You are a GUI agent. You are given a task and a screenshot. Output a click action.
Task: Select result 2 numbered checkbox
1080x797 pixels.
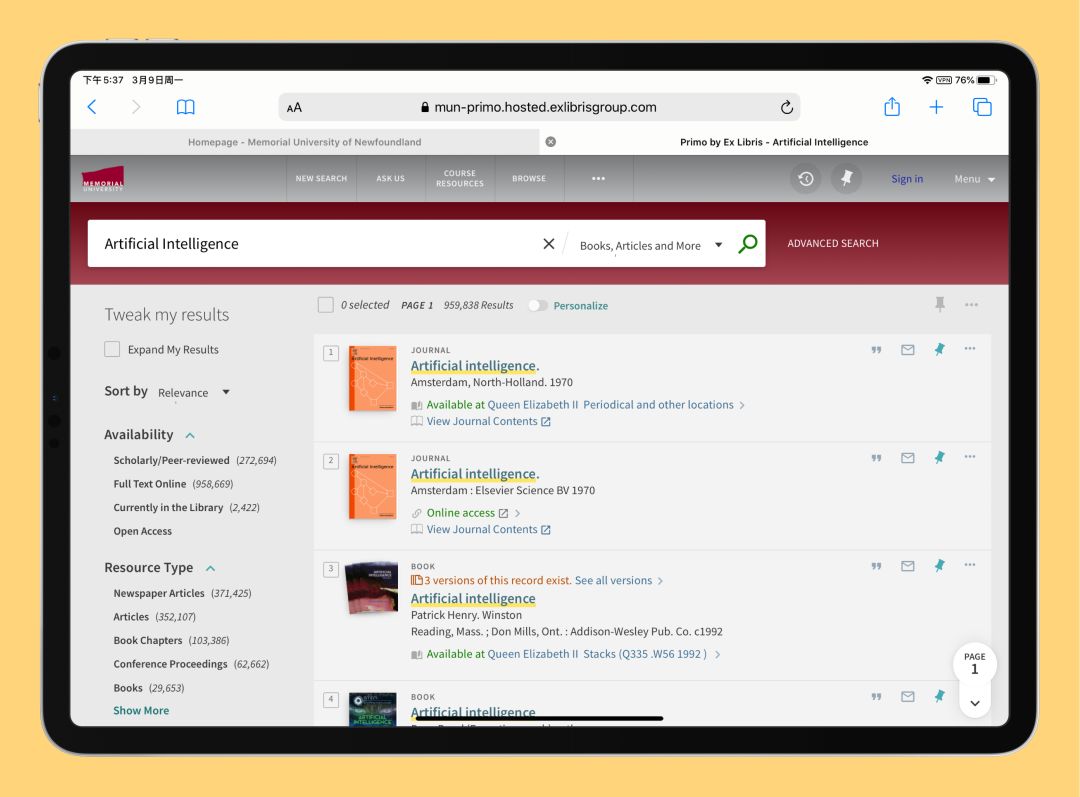click(331, 461)
